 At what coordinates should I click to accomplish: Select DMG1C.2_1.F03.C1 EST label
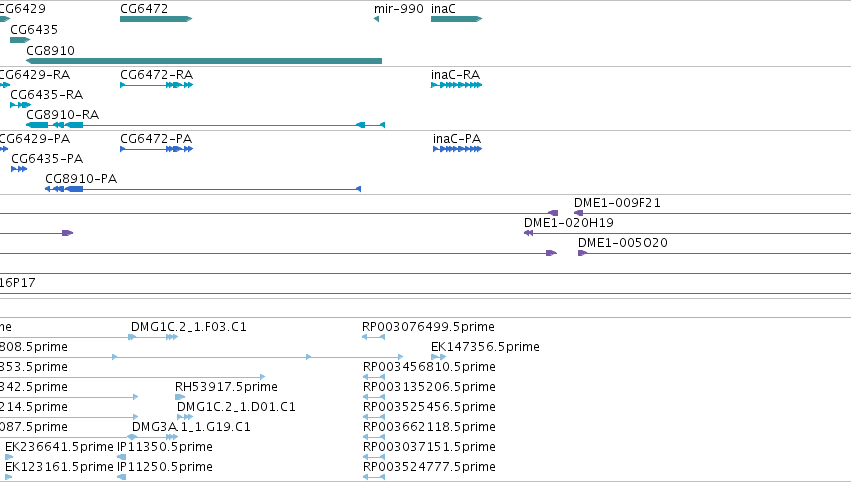[x=188, y=327]
